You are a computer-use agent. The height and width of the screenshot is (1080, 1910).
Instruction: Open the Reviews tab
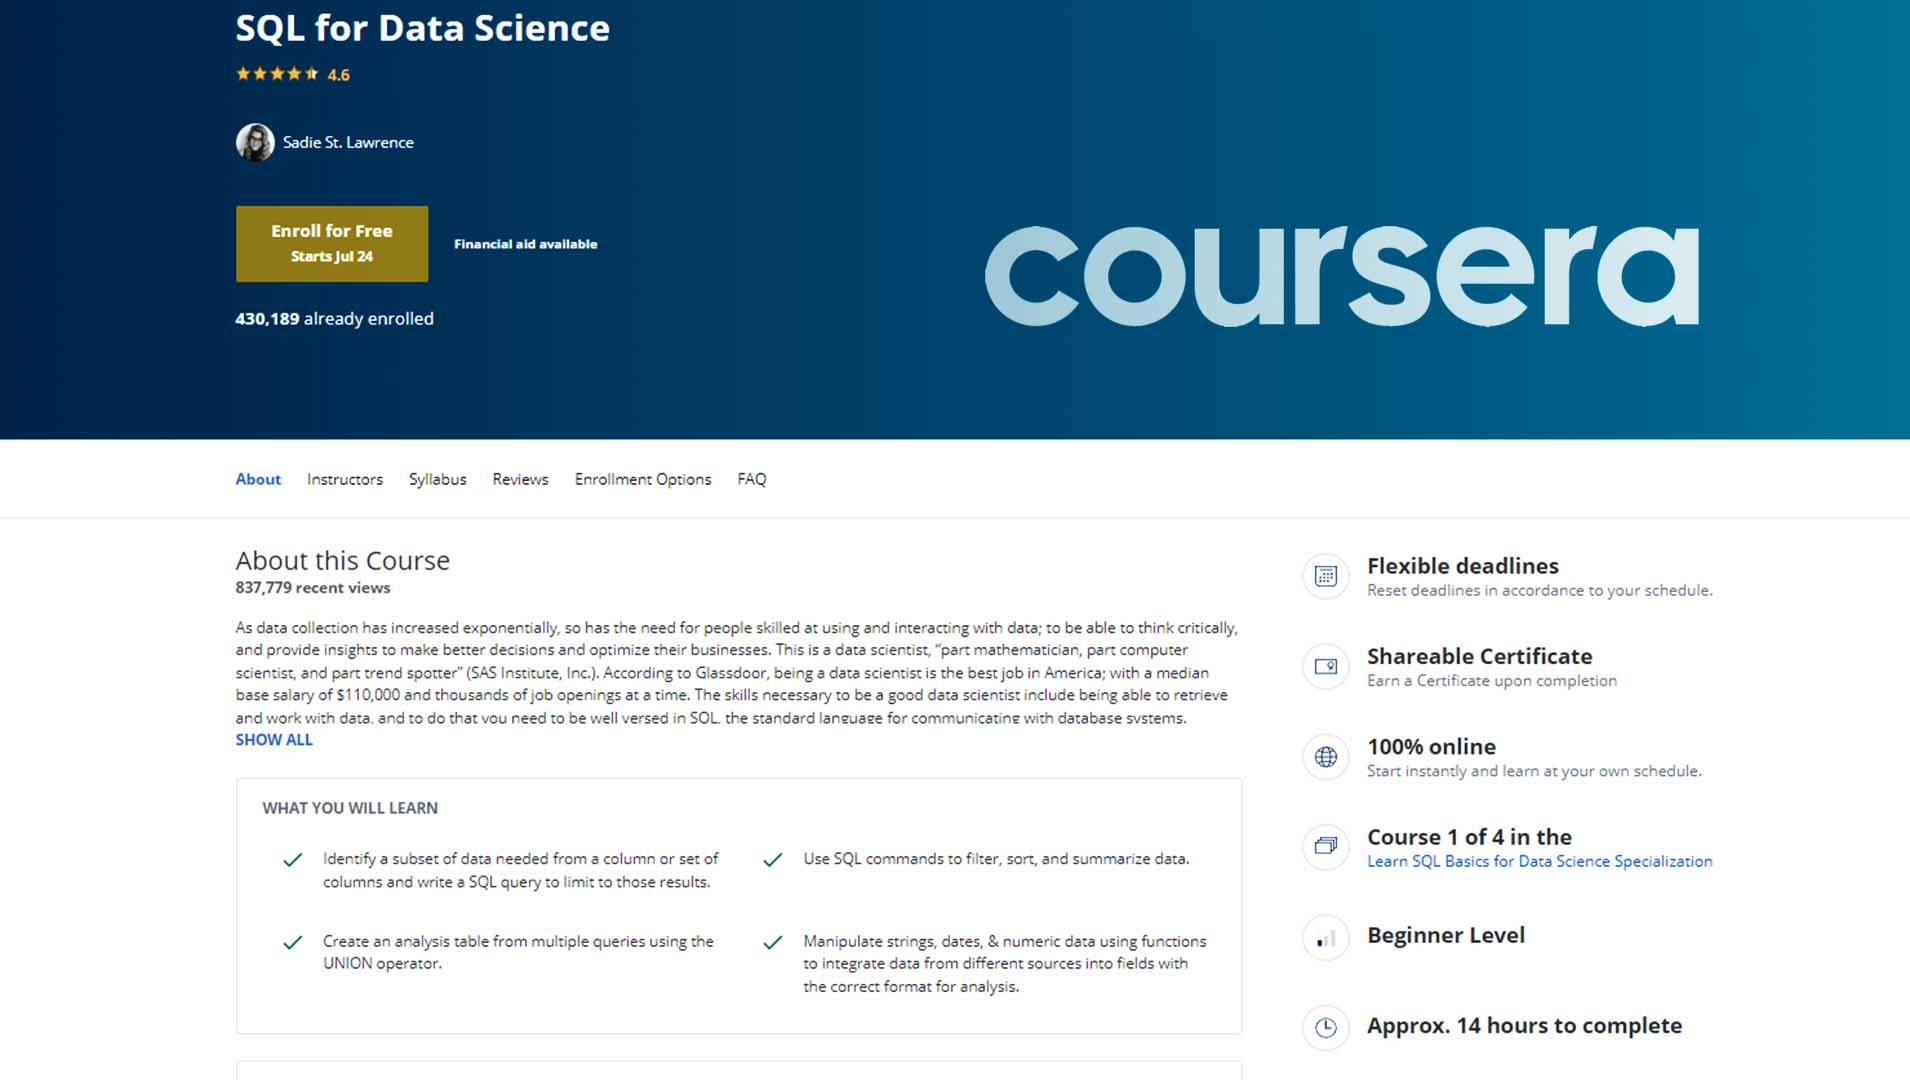point(519,479)
